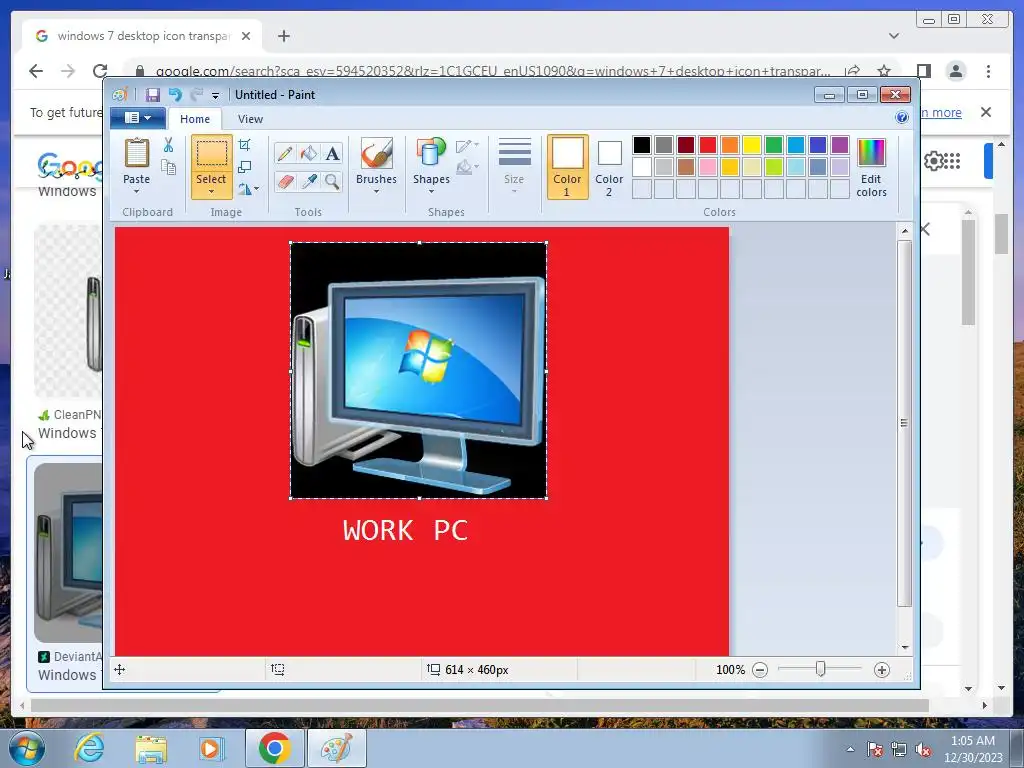Pick the purple color swatch
The image size is (1024, 768).
coord(840,144)
